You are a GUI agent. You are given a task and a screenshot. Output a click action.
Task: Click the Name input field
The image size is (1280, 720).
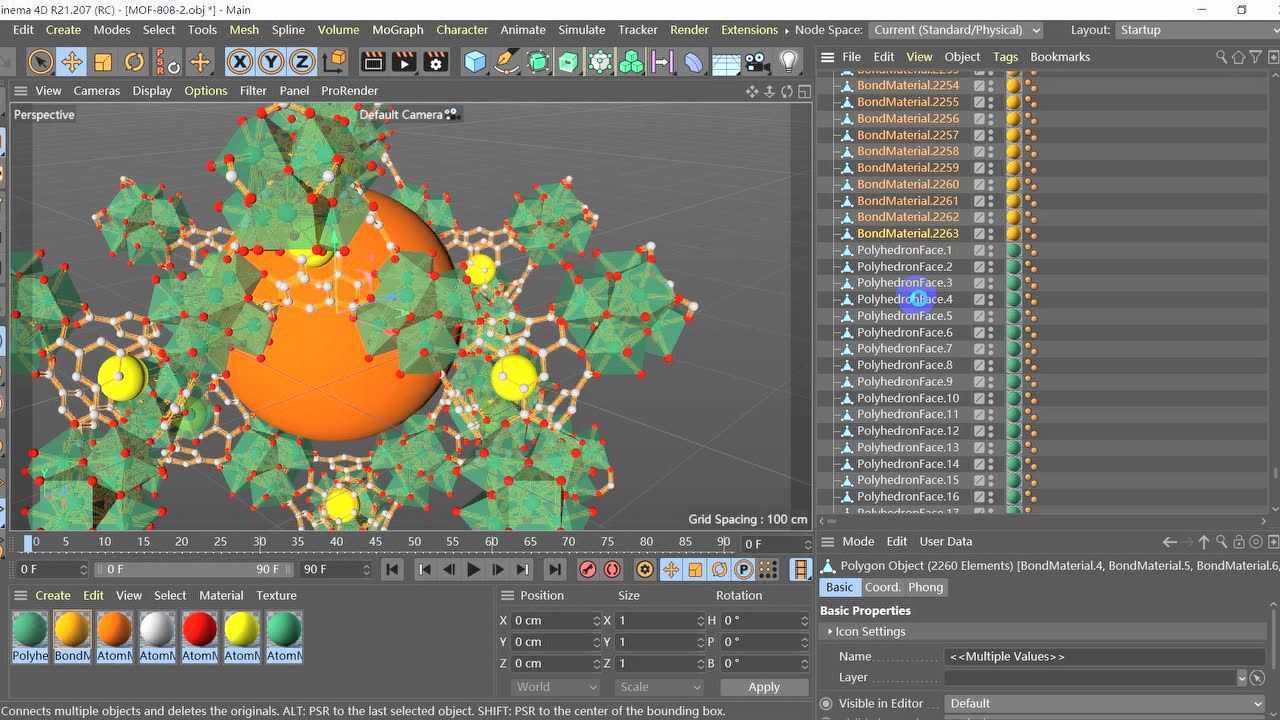coord(1106,656)
